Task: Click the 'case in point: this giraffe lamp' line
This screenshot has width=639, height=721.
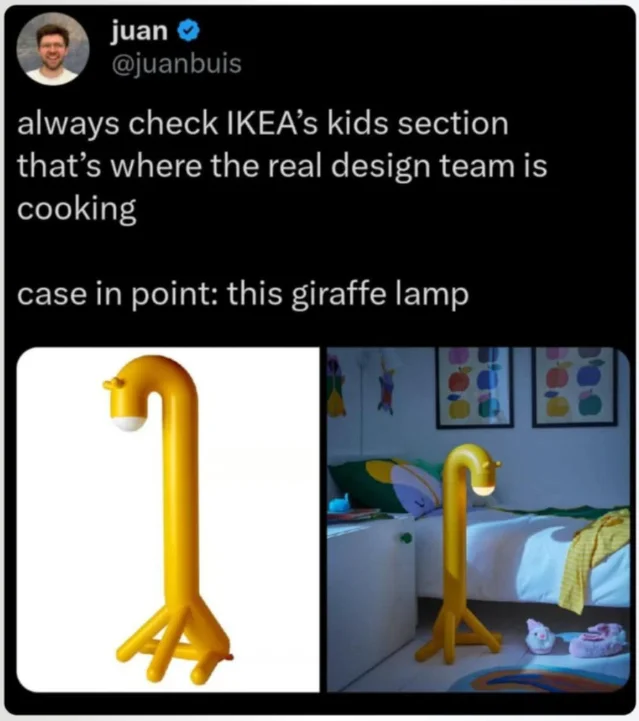Action: pos(243,294)
